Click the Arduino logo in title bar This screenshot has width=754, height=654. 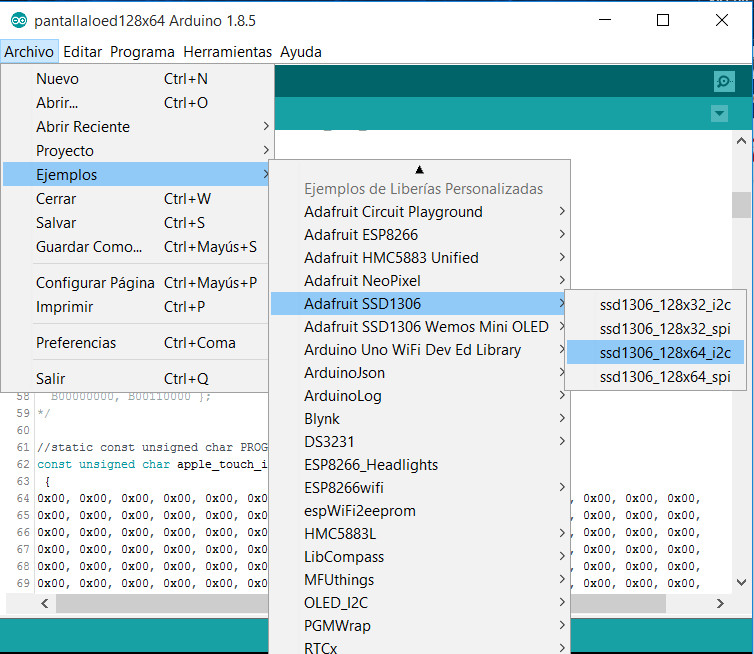(17, 20)
